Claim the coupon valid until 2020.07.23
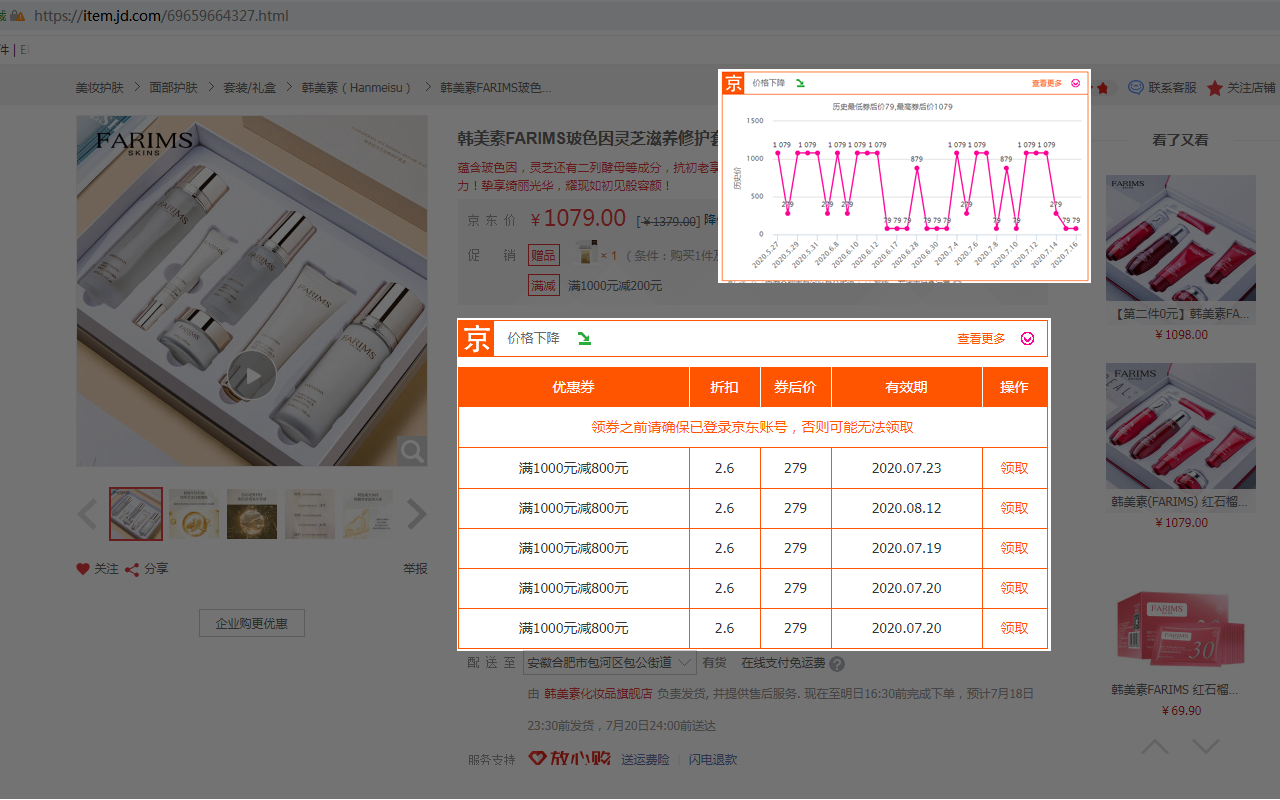The width and height of the screenshot is (1280, 800). (1014, 468)
